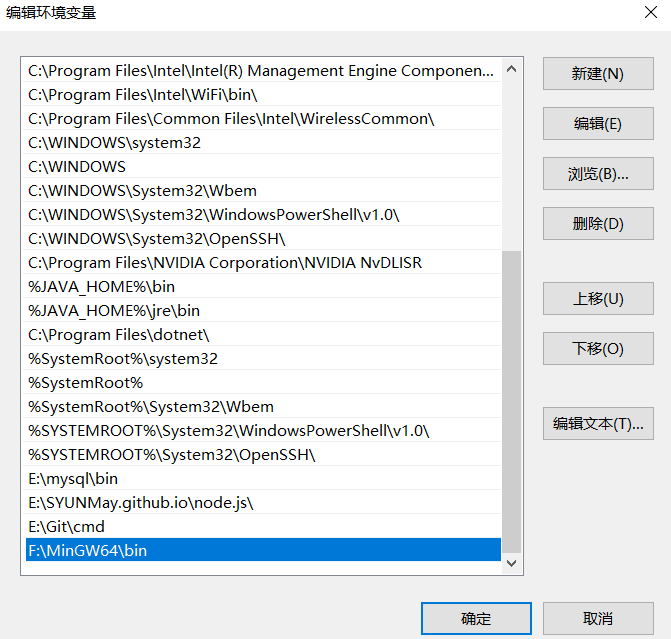Select the Intel Management Engine Components path
Screen dimensions: 671x639
[x=263, y=71]
